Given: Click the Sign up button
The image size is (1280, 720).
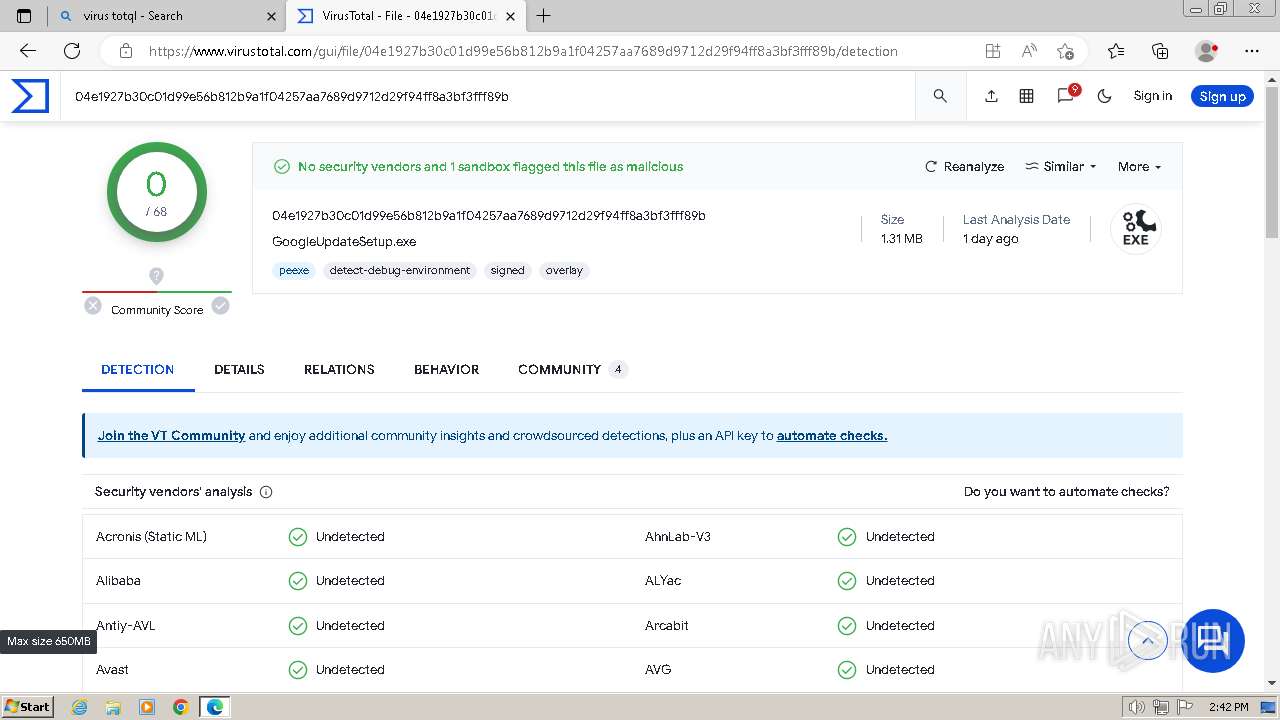Looking at the screenshot, I should coord(1222,96).
